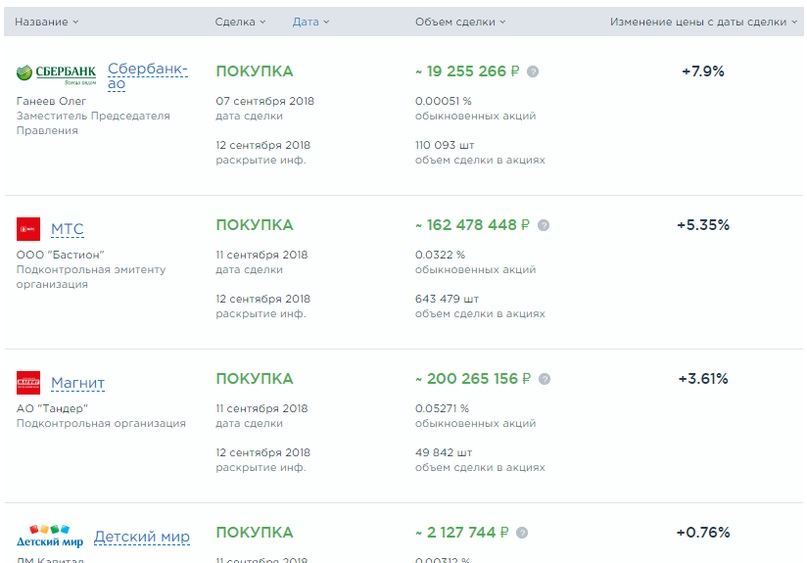
Task: Click Заместитель Председателя Правления title
Action: pos(93,124)
